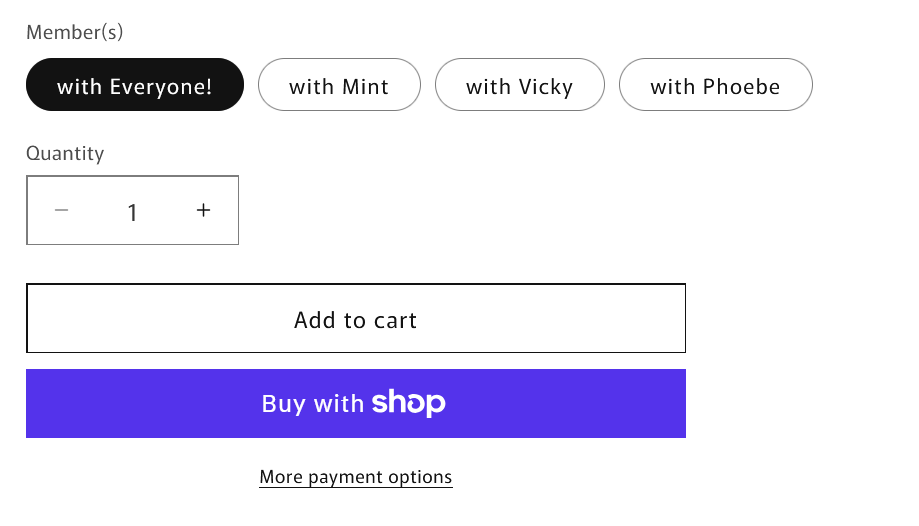This screenshot has width=919, height=526.
Task: Click the Member(s) label text
Action: (75, 32)
